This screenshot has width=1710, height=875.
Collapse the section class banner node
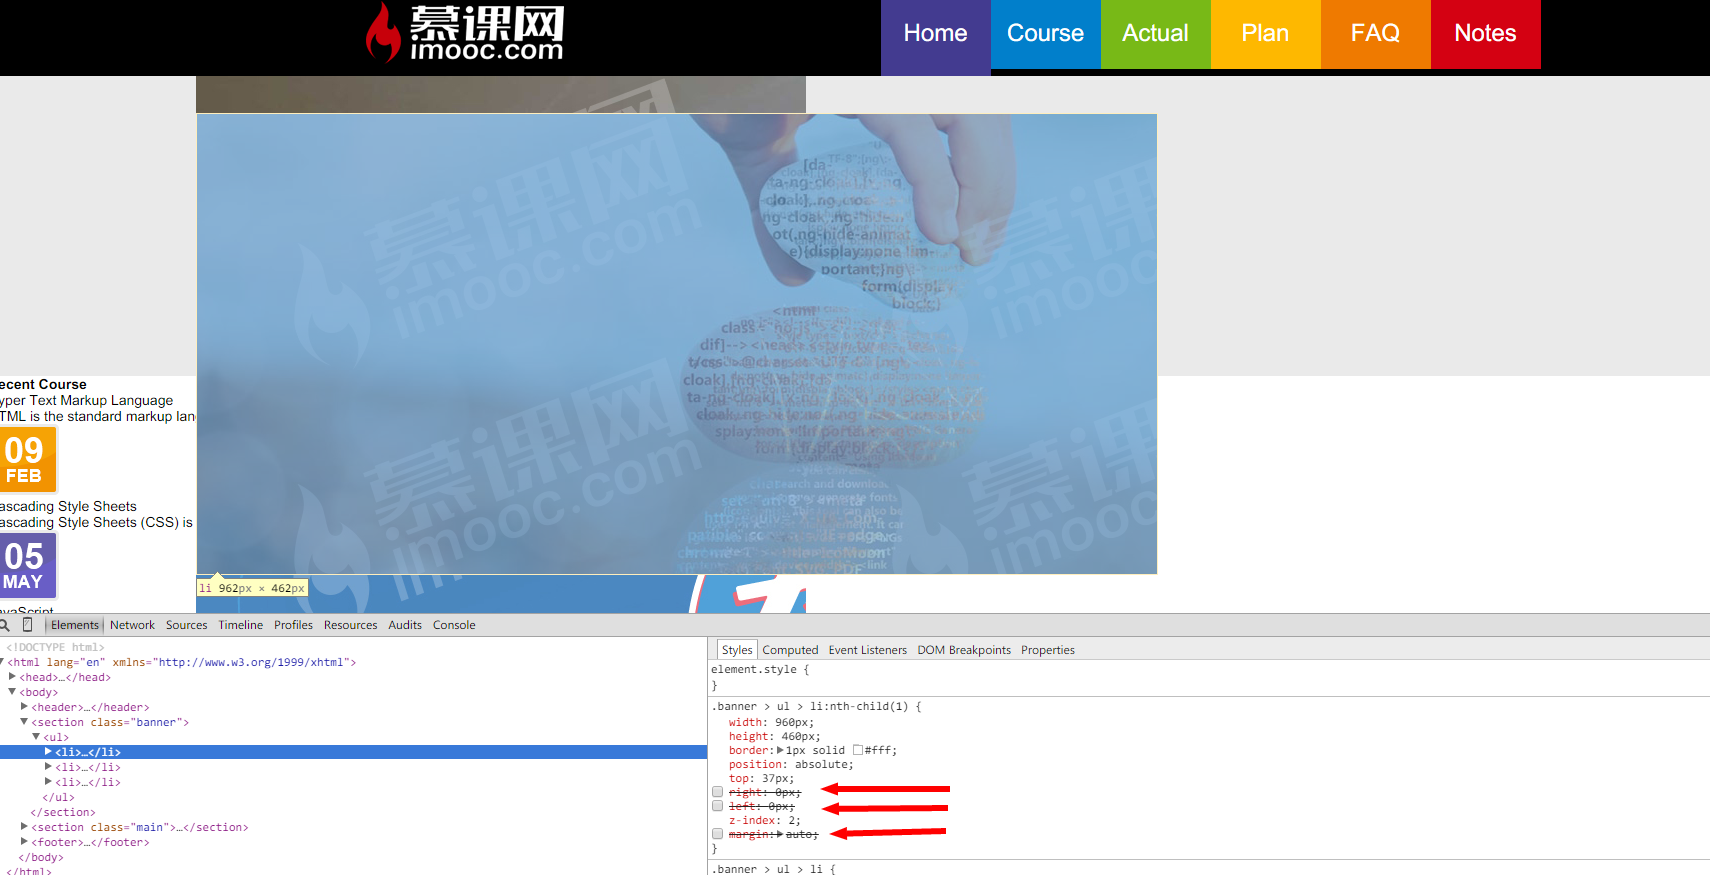(x=24, y=722)
